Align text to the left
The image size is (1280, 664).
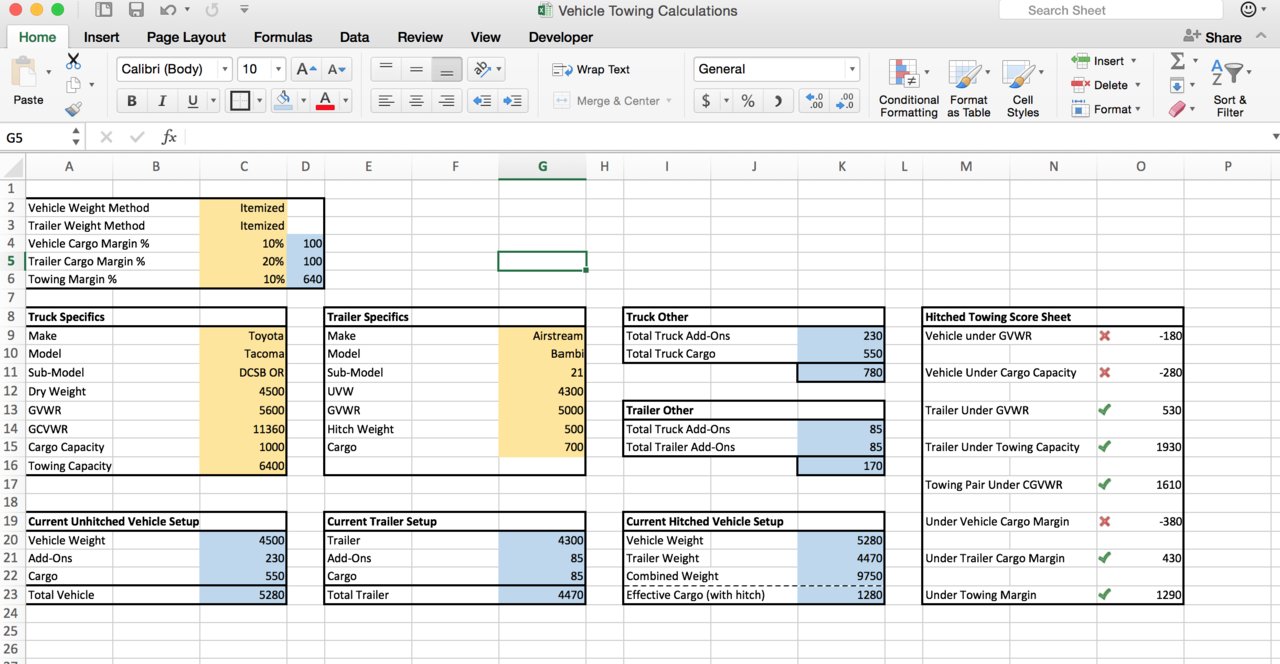pyautogui.click(x=386, y=101)
